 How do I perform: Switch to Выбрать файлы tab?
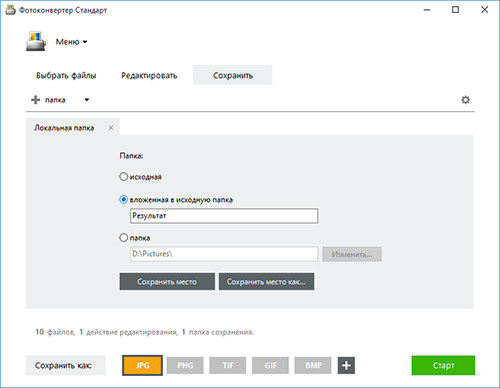click(66, 75)
